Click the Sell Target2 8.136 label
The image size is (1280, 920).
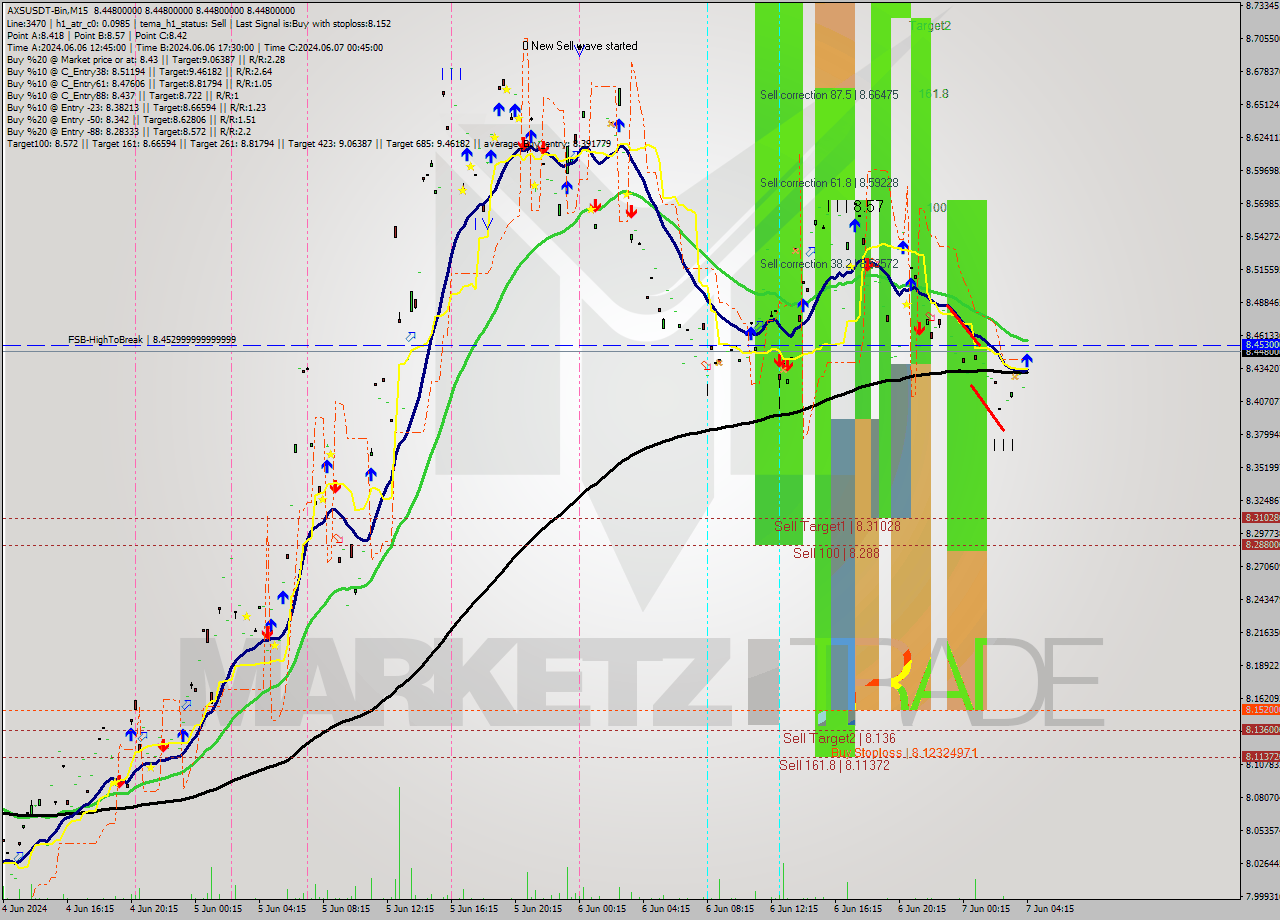[838, 738]
